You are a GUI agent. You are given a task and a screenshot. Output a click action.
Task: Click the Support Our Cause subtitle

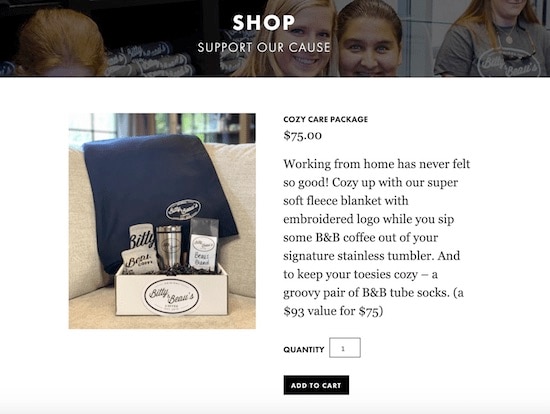264,47
